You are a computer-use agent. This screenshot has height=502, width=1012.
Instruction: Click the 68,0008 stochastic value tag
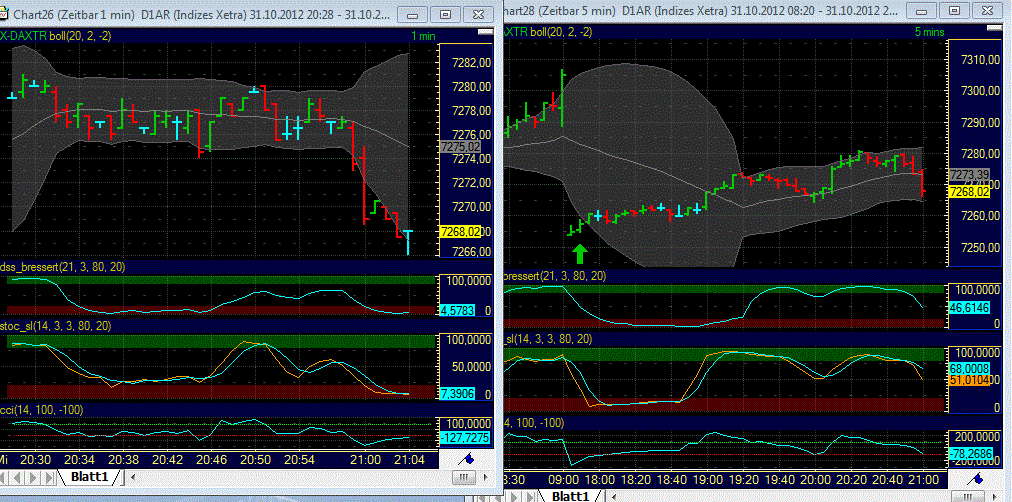point(969,368)
